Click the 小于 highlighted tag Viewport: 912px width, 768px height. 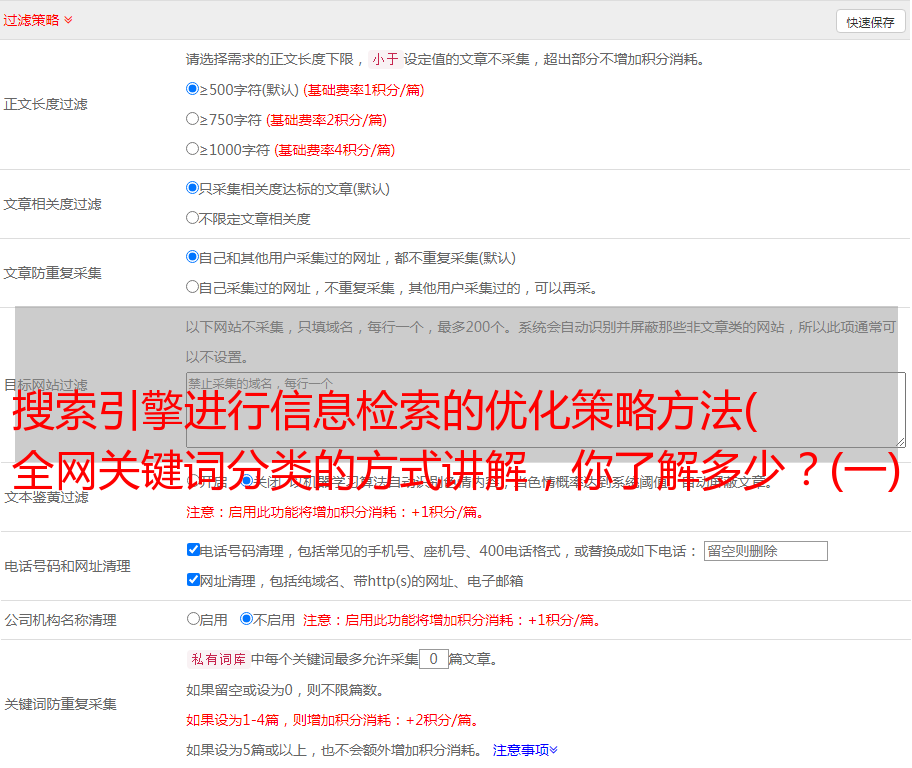[x=385, y=59]
